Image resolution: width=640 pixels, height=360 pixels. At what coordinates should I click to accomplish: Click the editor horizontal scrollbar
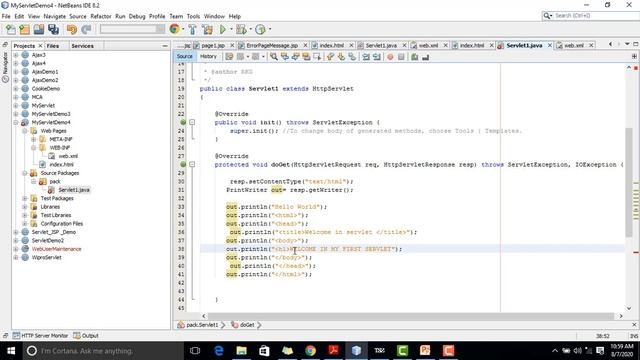(411, 316)
